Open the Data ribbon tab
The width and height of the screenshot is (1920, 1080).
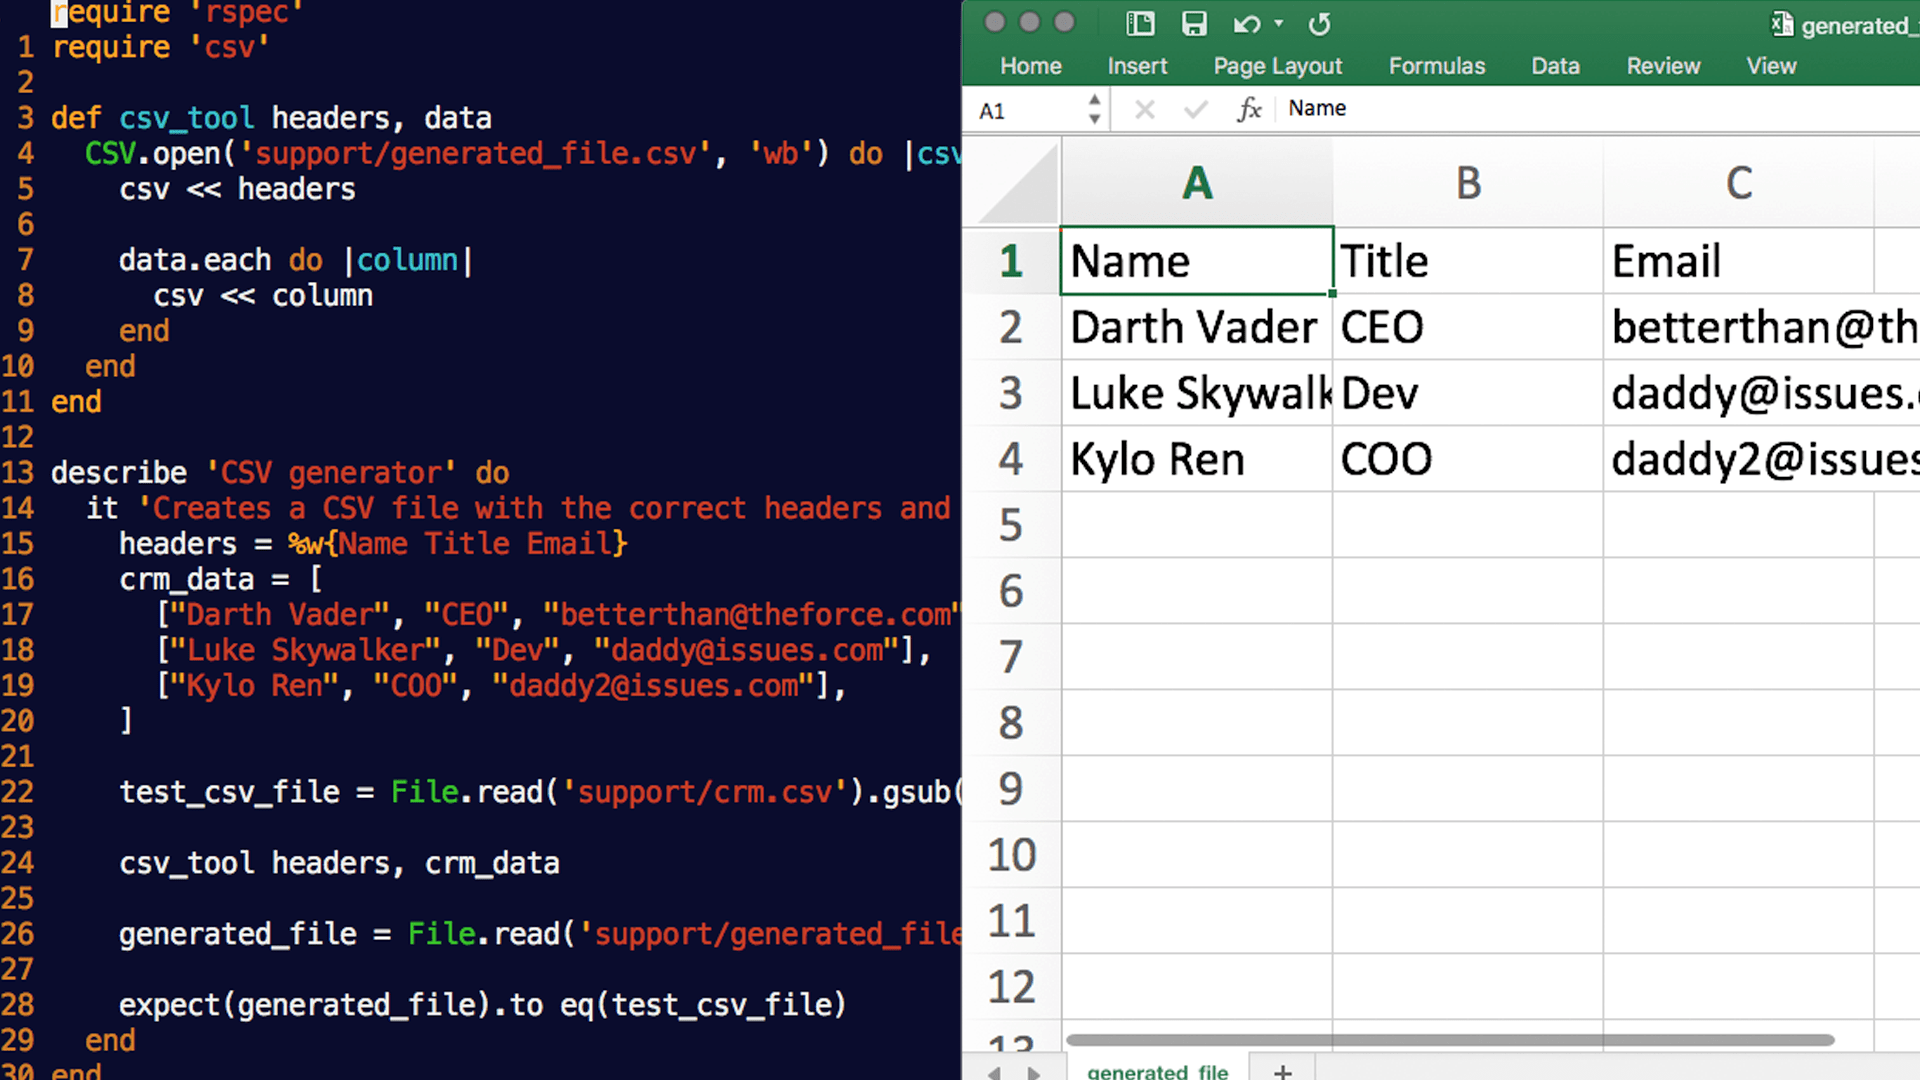[x=1555, y=66]
